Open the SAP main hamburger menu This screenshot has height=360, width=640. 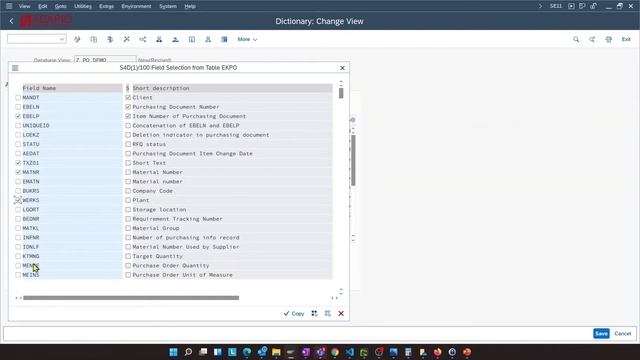9,6
